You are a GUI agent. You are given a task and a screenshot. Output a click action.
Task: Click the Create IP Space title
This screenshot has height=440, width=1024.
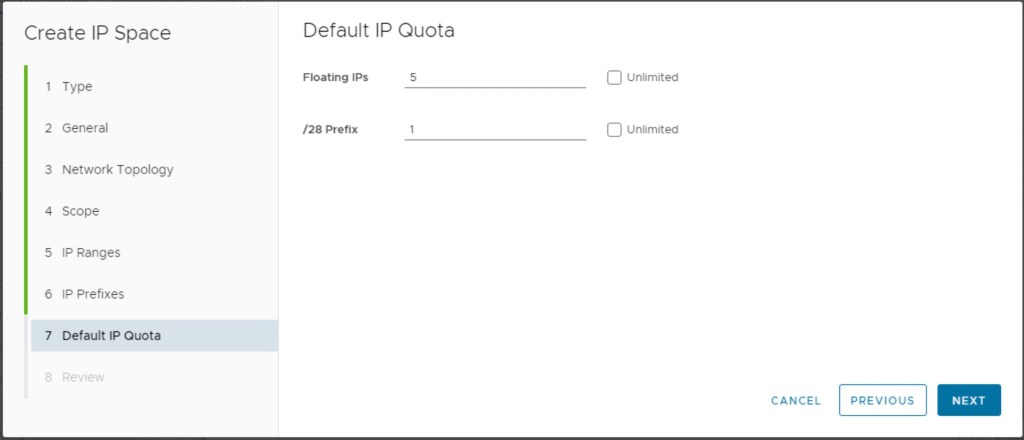click(x=97, y=34)
